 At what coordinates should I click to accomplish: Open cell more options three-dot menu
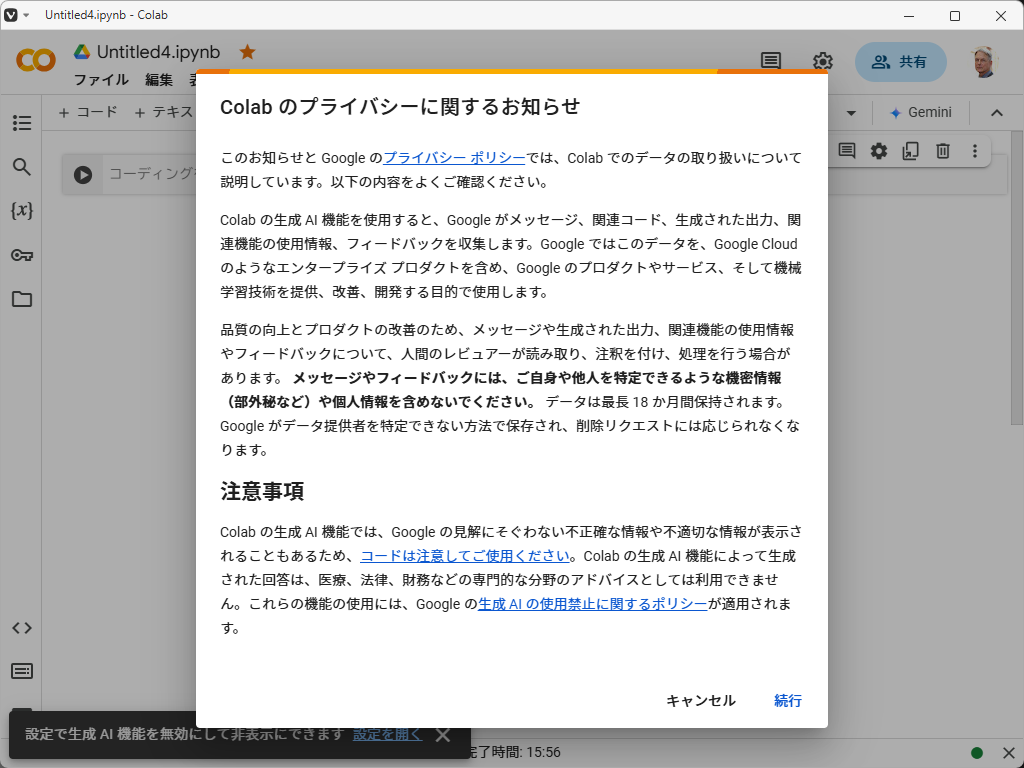pos(974,151)
